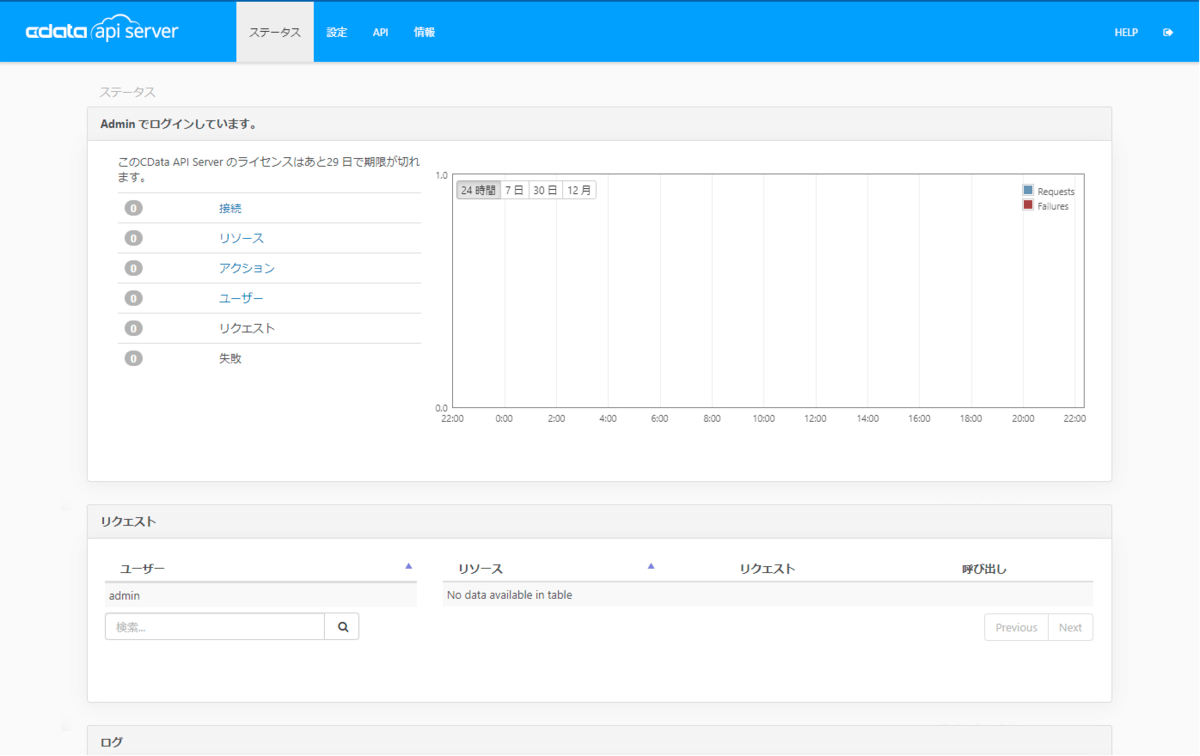Open the ステータス tab

275,32
